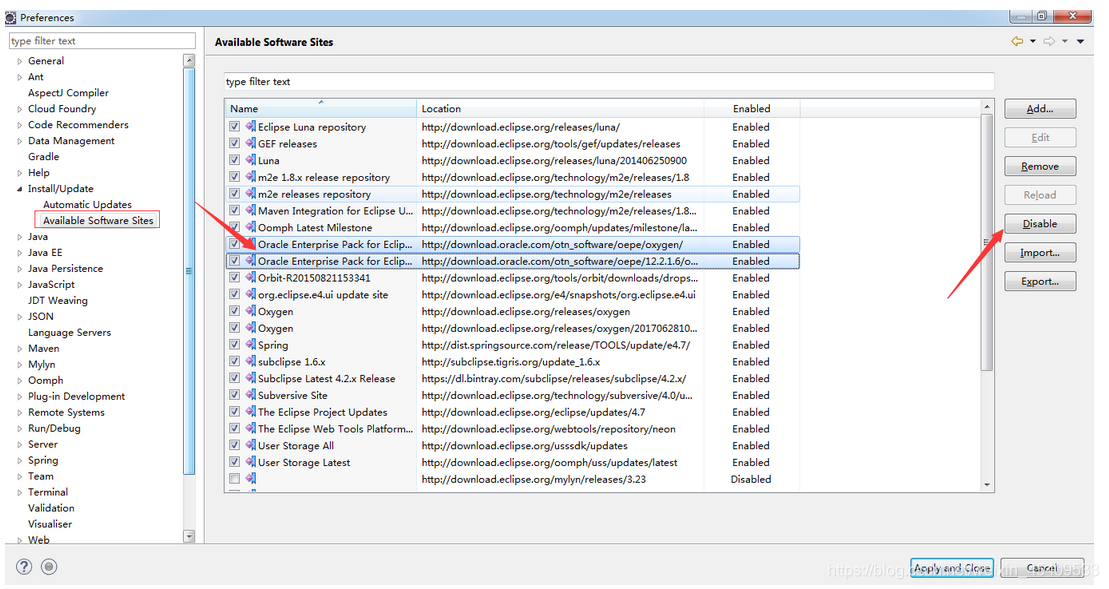
Task: Open the help question mark icon
Action: tap(24, 566)
